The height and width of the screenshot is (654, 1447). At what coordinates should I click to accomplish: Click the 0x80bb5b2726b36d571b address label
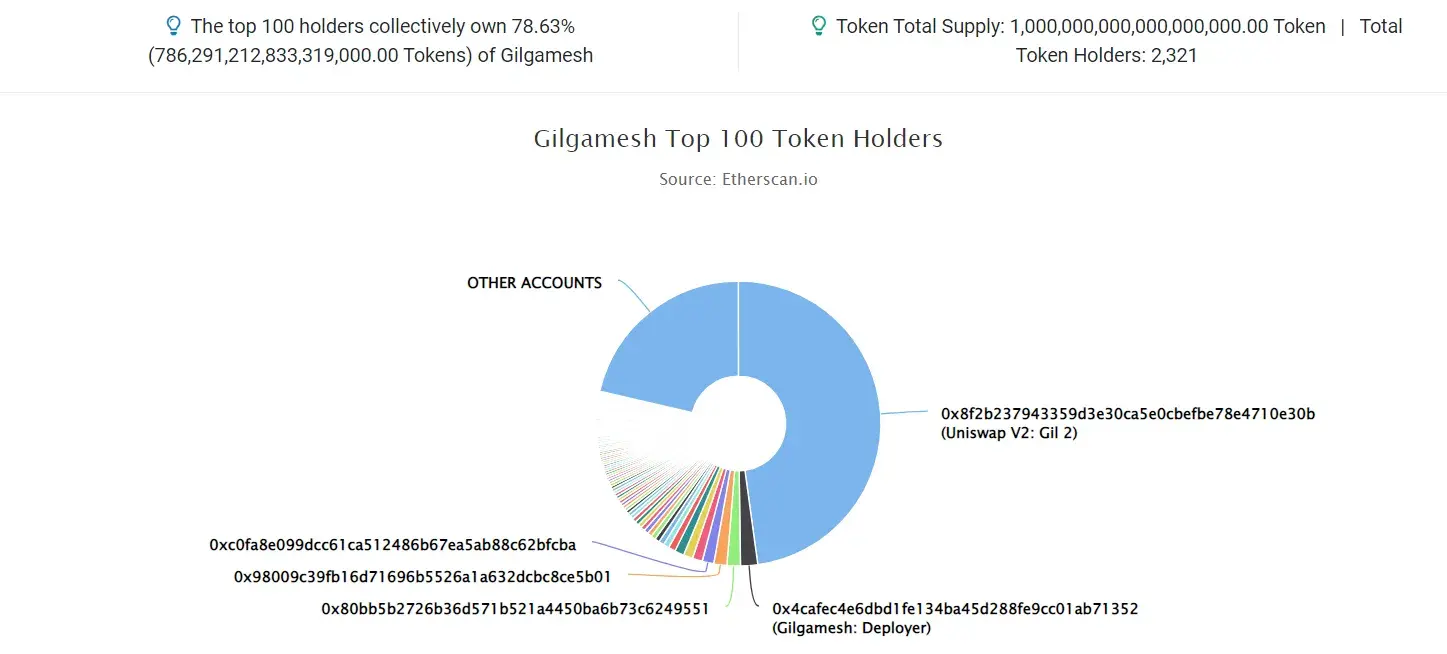coord(515,608)
